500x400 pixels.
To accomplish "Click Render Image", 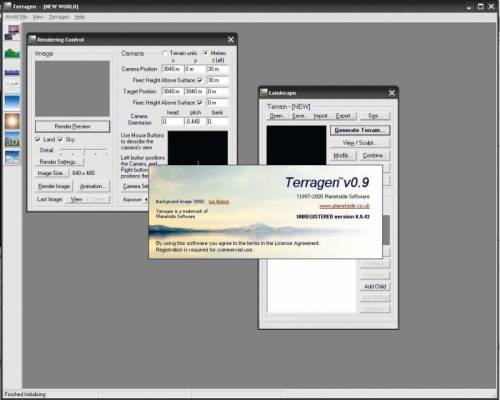I will coord(54,186).
